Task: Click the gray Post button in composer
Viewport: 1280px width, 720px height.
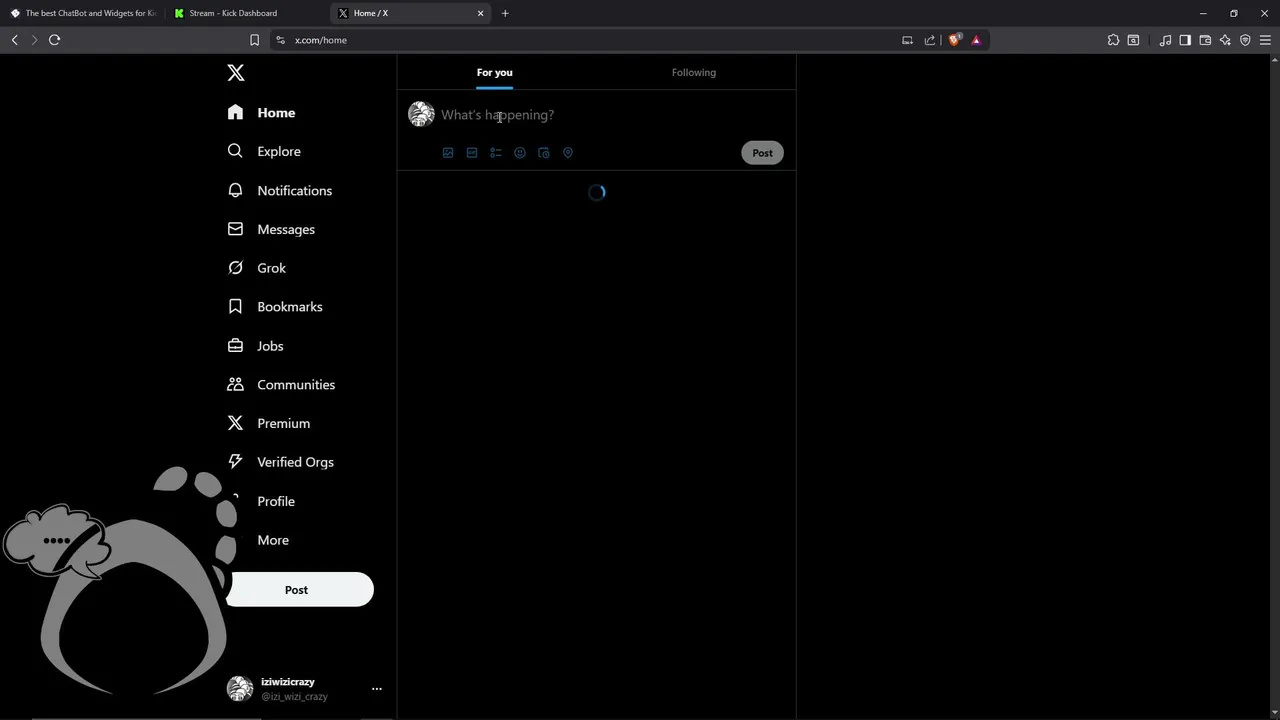Action: coord(762,153)
